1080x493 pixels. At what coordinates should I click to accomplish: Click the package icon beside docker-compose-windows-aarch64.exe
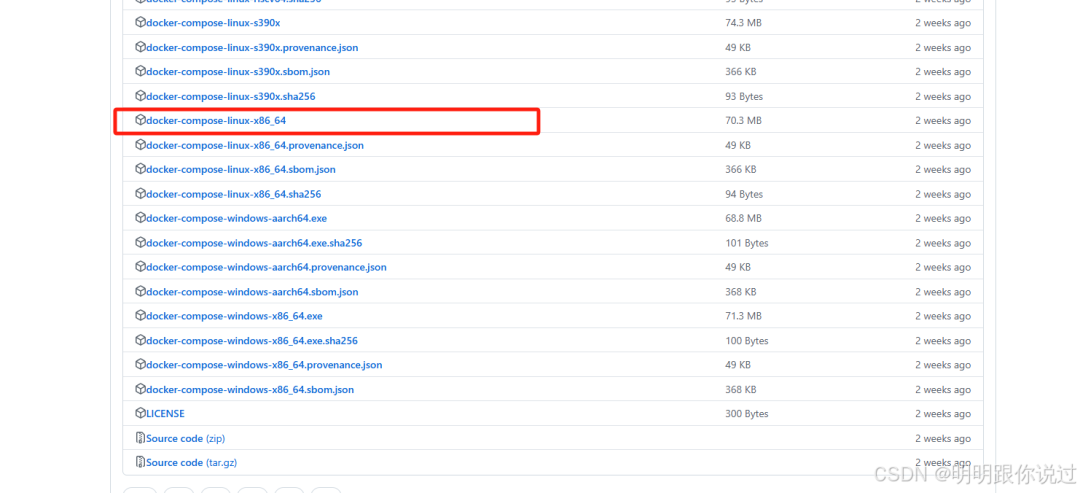(x=141, y=218)
